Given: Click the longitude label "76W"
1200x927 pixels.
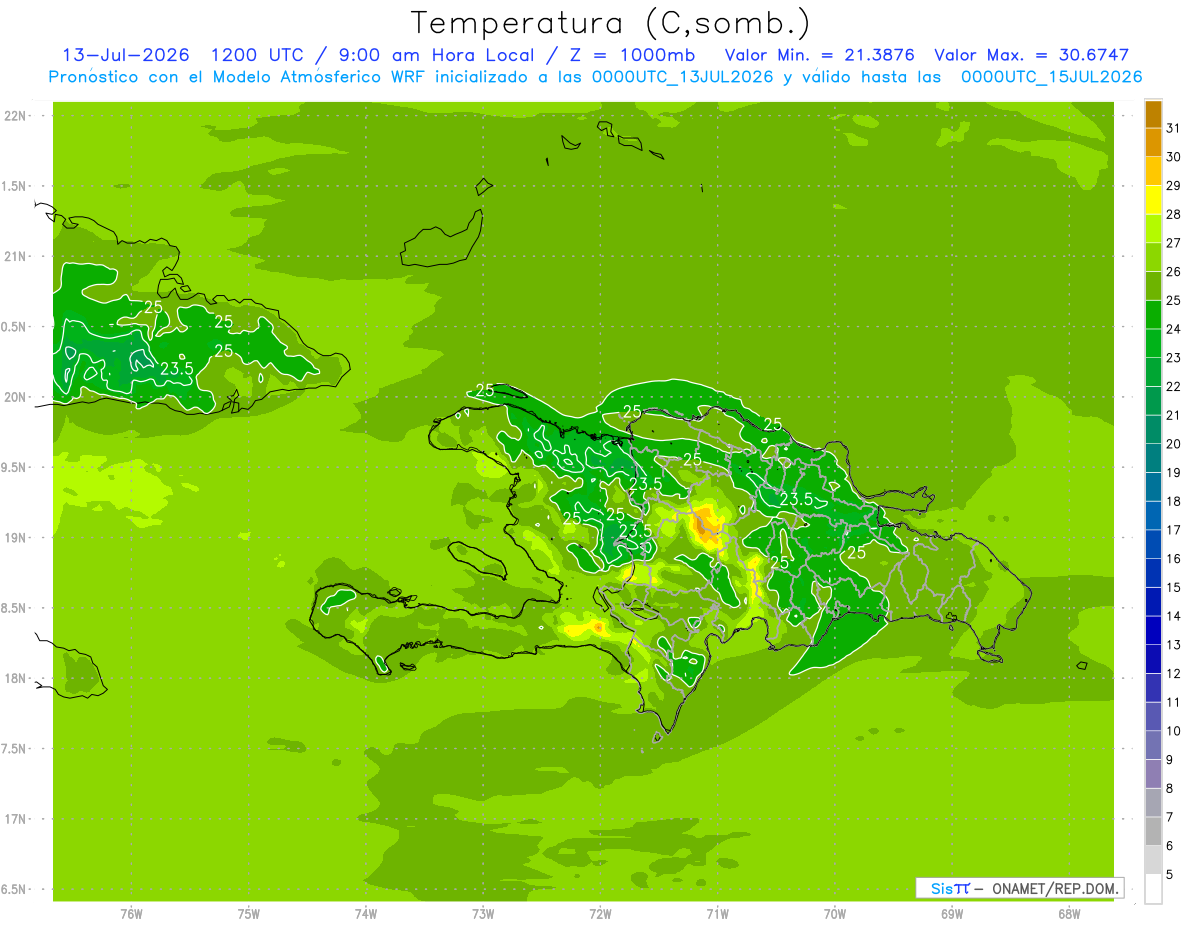Looking at the screenshot, I should coord(131,914).
